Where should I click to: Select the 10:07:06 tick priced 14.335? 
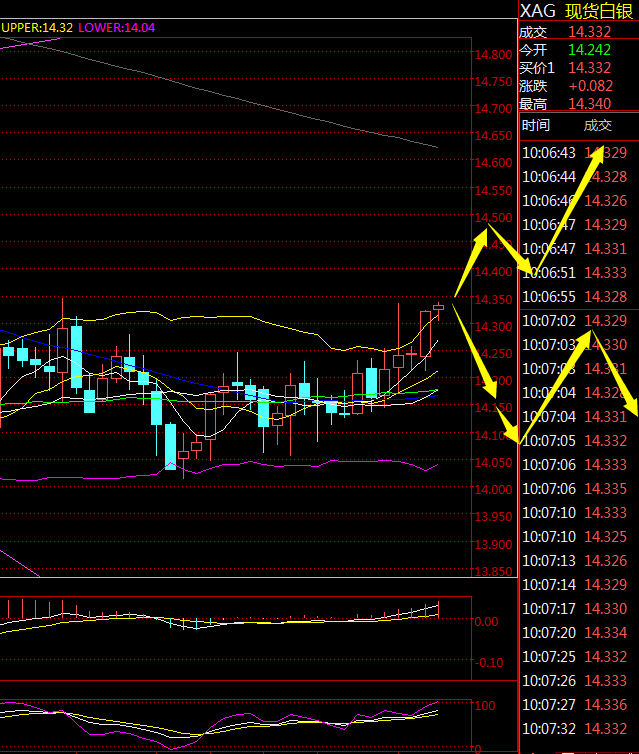[575, 489]
